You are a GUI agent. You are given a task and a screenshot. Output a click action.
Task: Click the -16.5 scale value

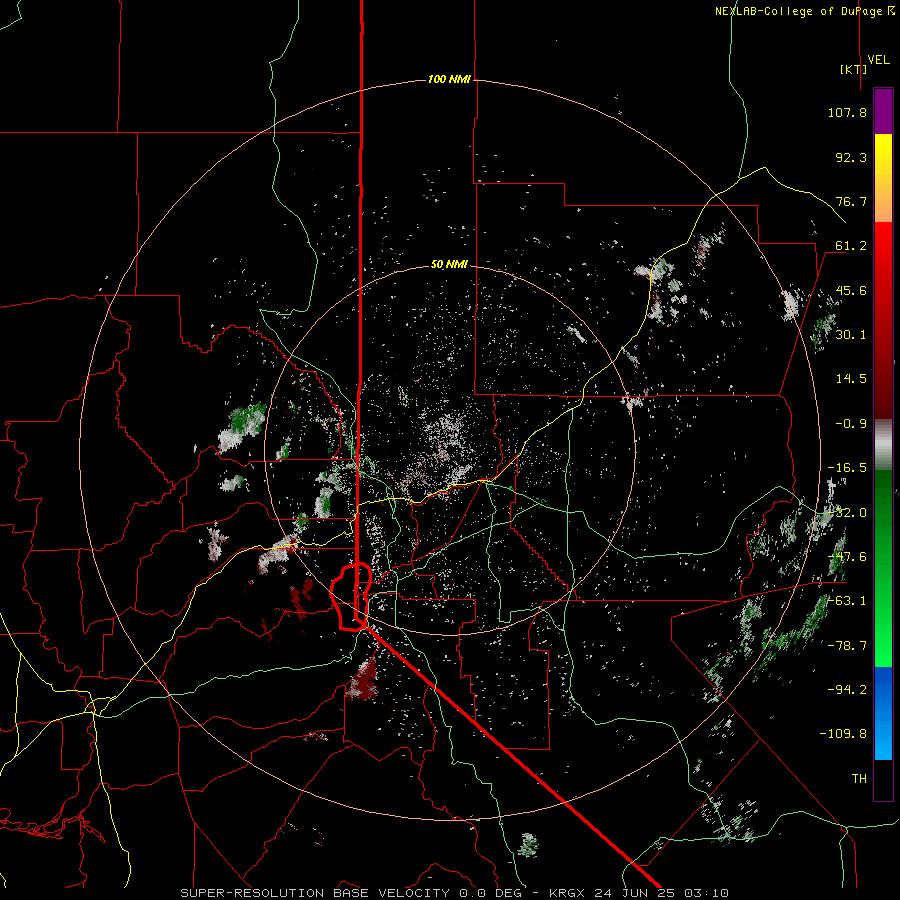click(847, 468)
